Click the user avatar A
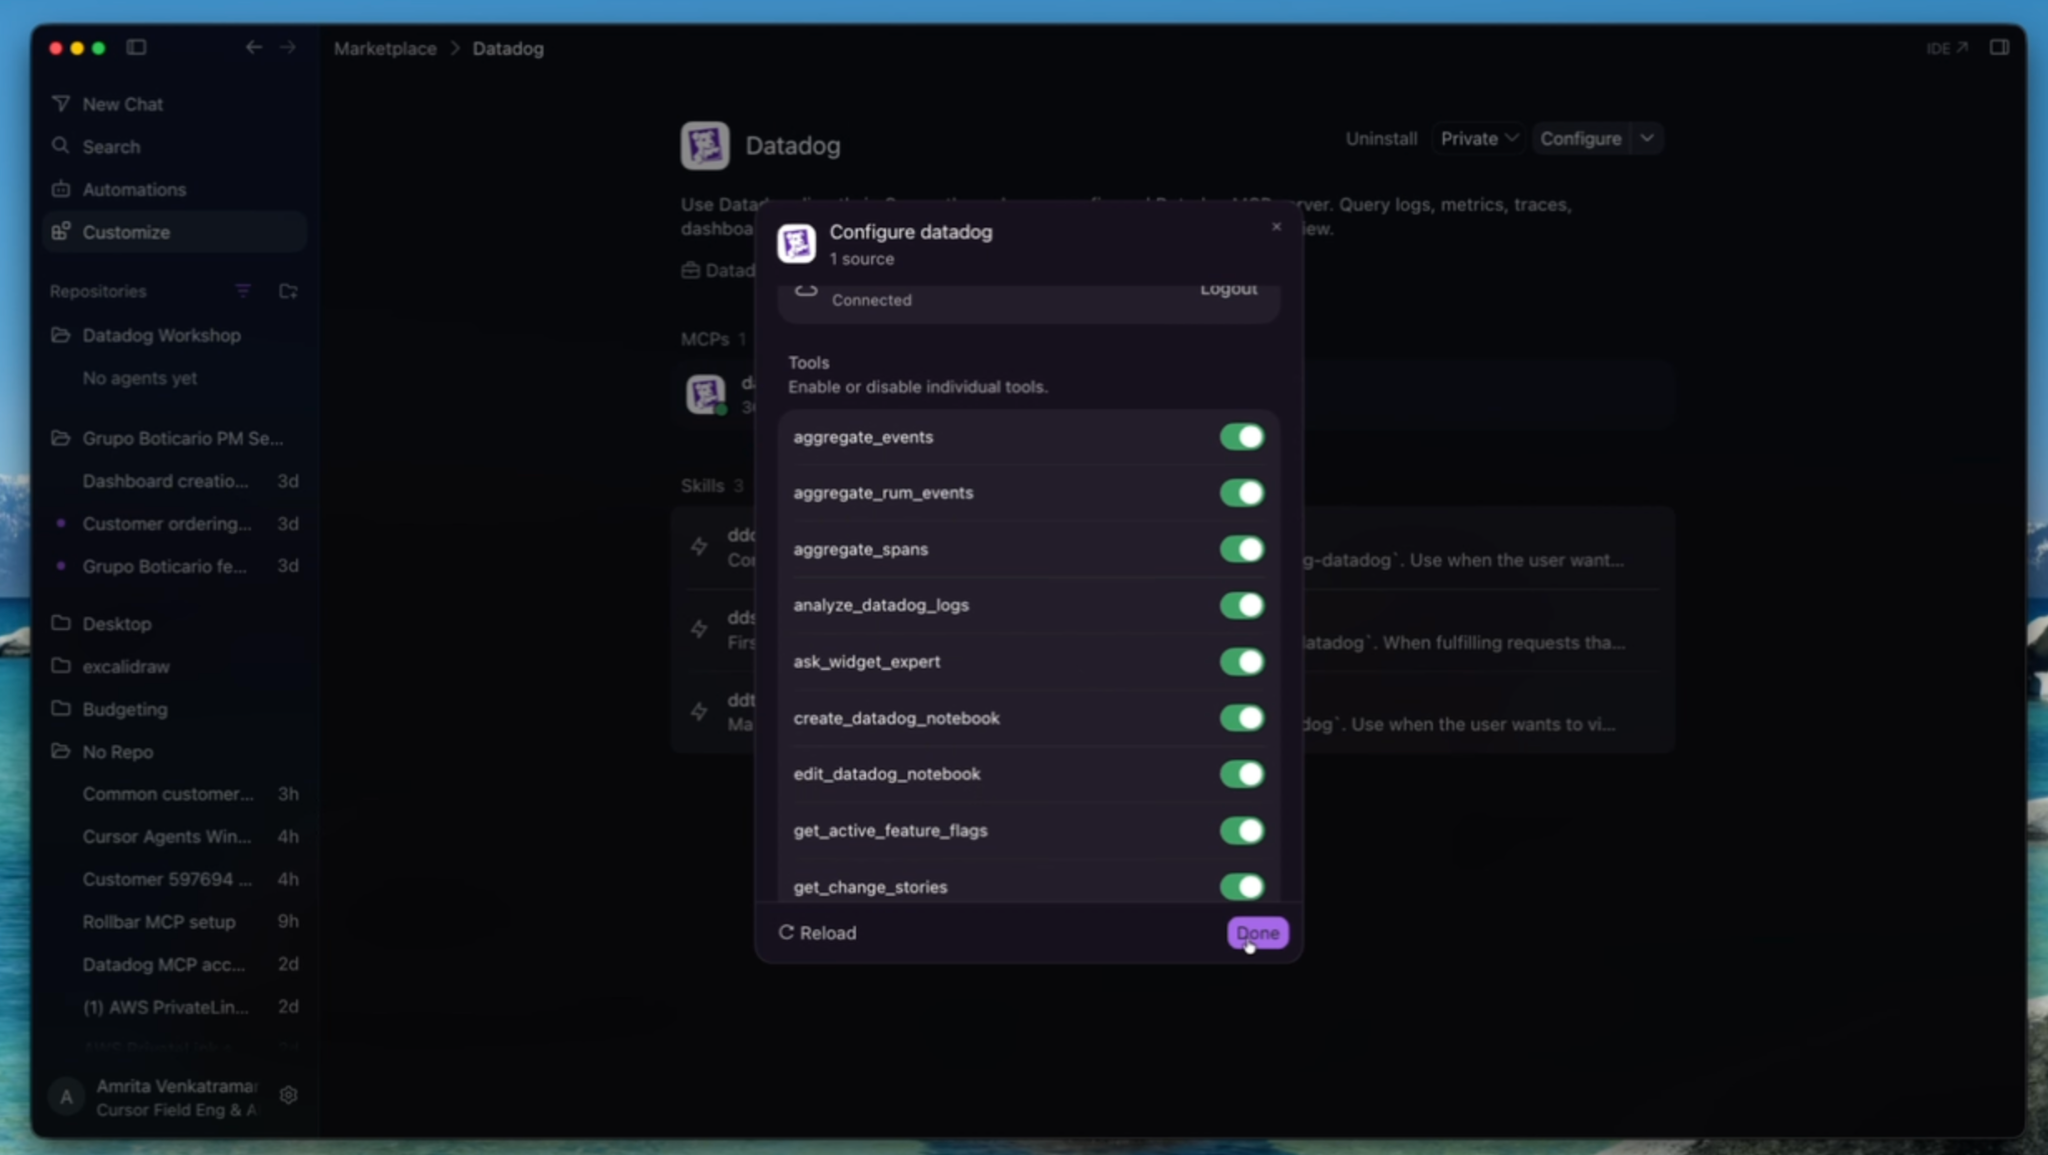 (x=66, y=1097)
